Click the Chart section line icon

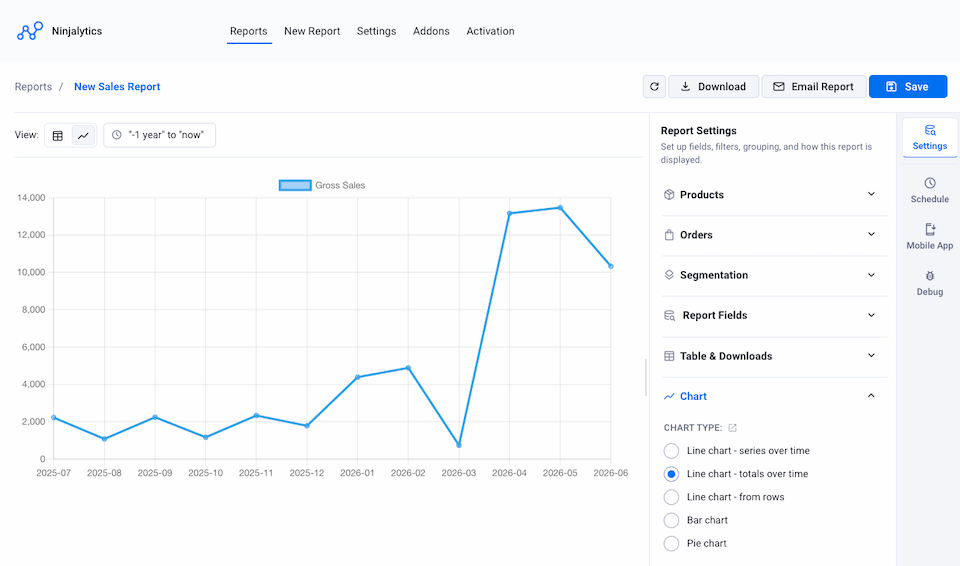pyautogui.click(x=669, y=396)
